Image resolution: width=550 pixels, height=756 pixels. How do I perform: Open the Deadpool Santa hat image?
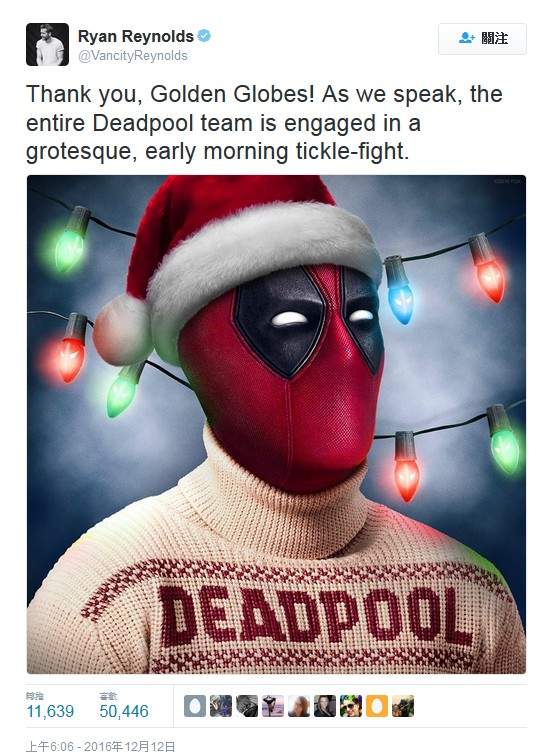[x=276, y=424]
